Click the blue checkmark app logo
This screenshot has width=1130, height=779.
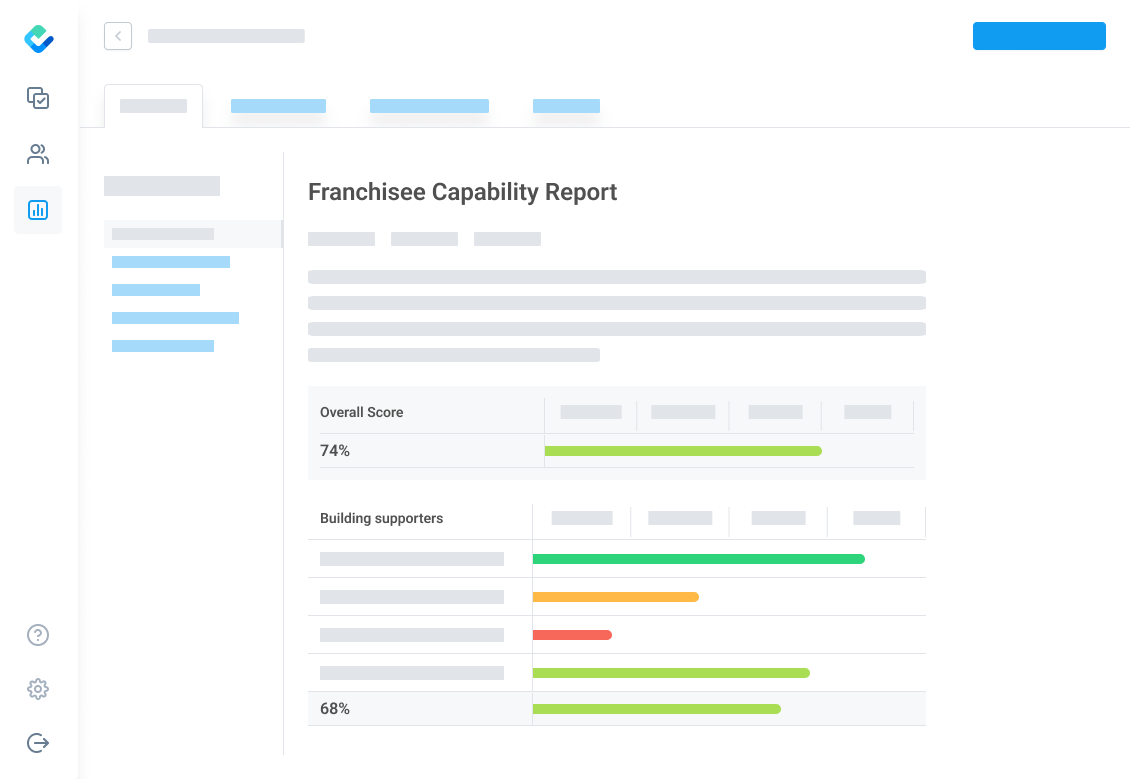38,40
